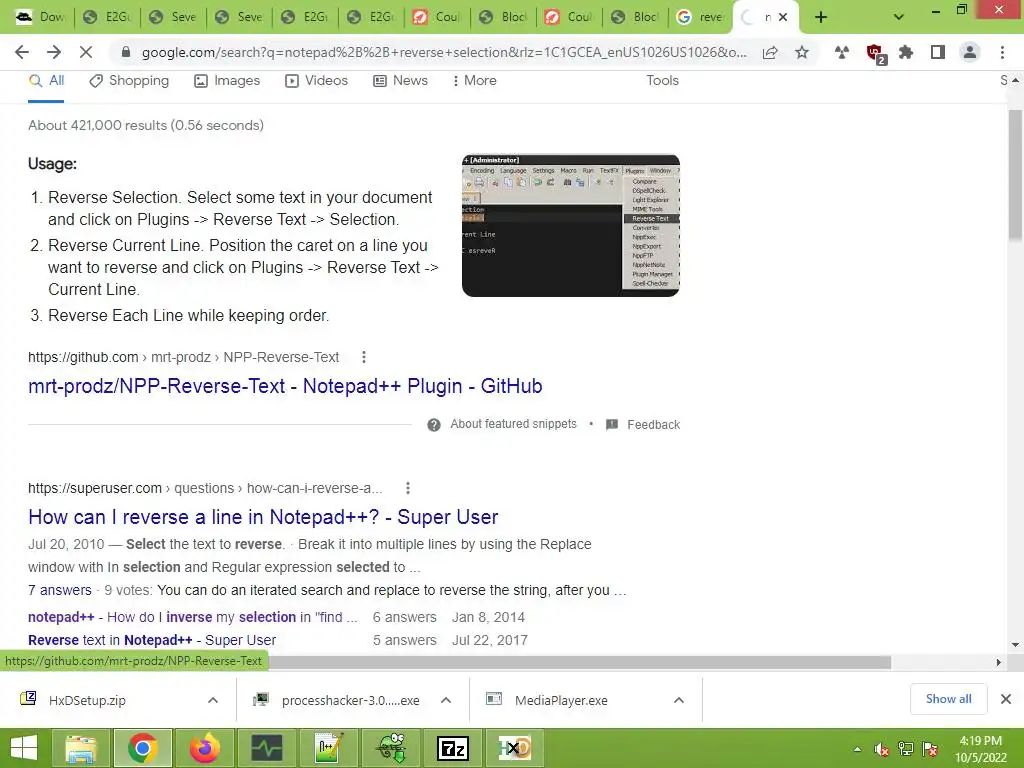Open Notepad++ from the taskbar
Viewport: 1024px width, 768px height.
[329, 748]
